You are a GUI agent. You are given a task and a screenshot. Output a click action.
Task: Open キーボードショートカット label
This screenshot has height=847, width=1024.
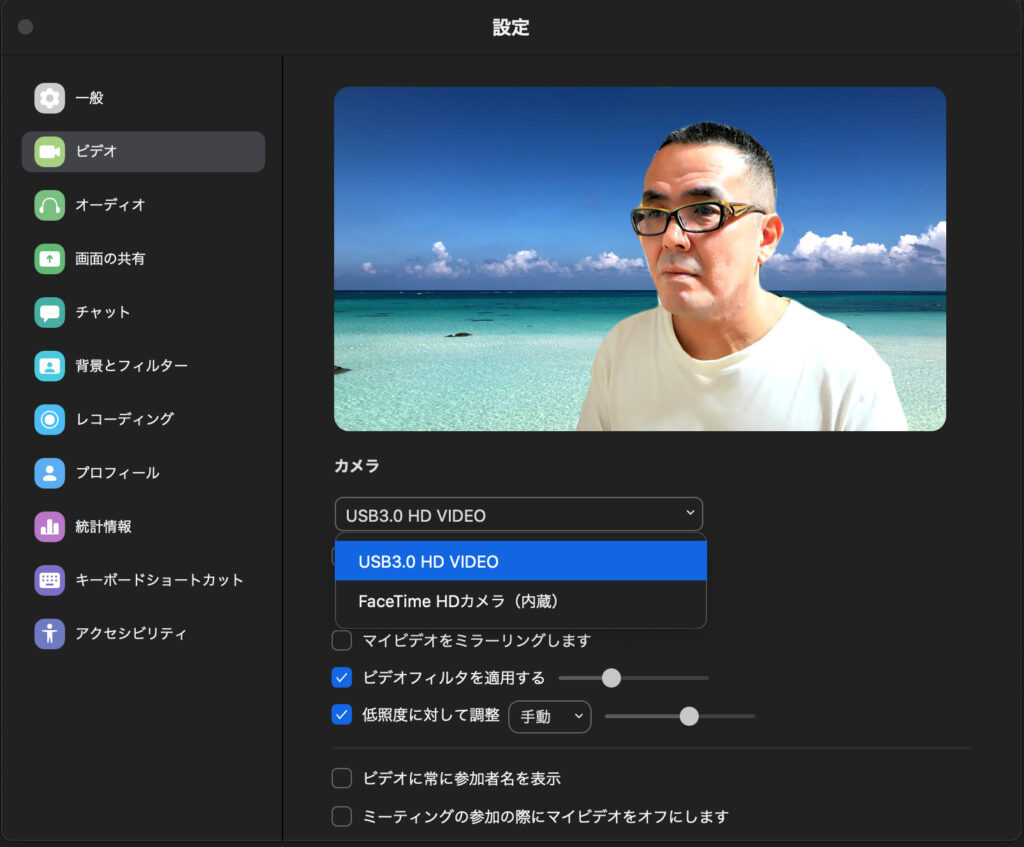159,580
